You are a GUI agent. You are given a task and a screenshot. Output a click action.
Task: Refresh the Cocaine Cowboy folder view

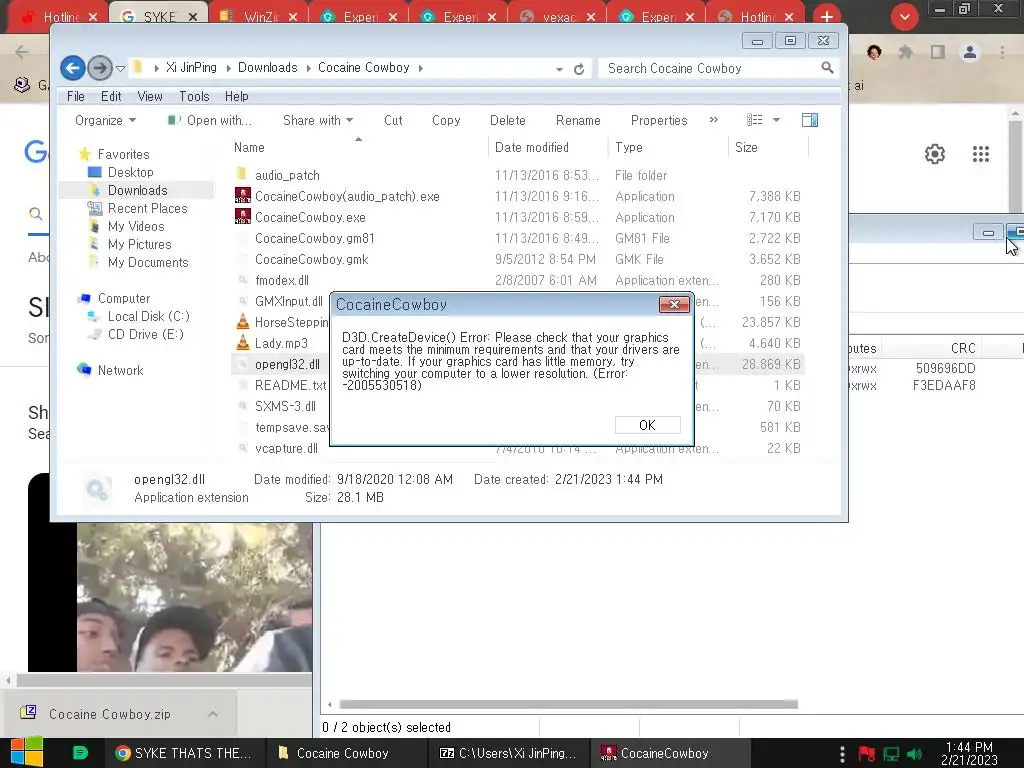[579, 69]
